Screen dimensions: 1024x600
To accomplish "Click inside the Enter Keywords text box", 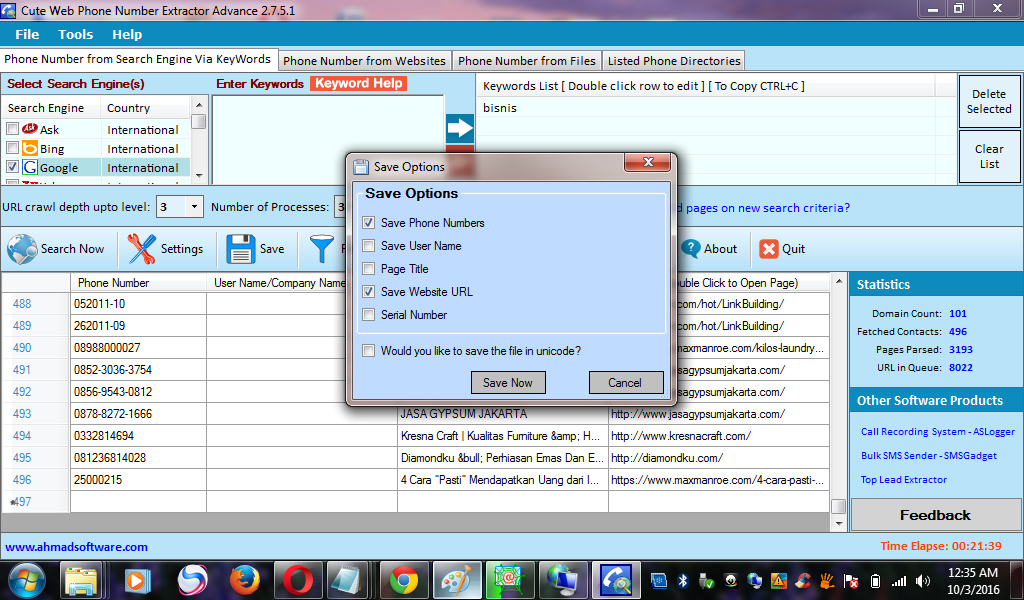I will [x=328, y=140].
